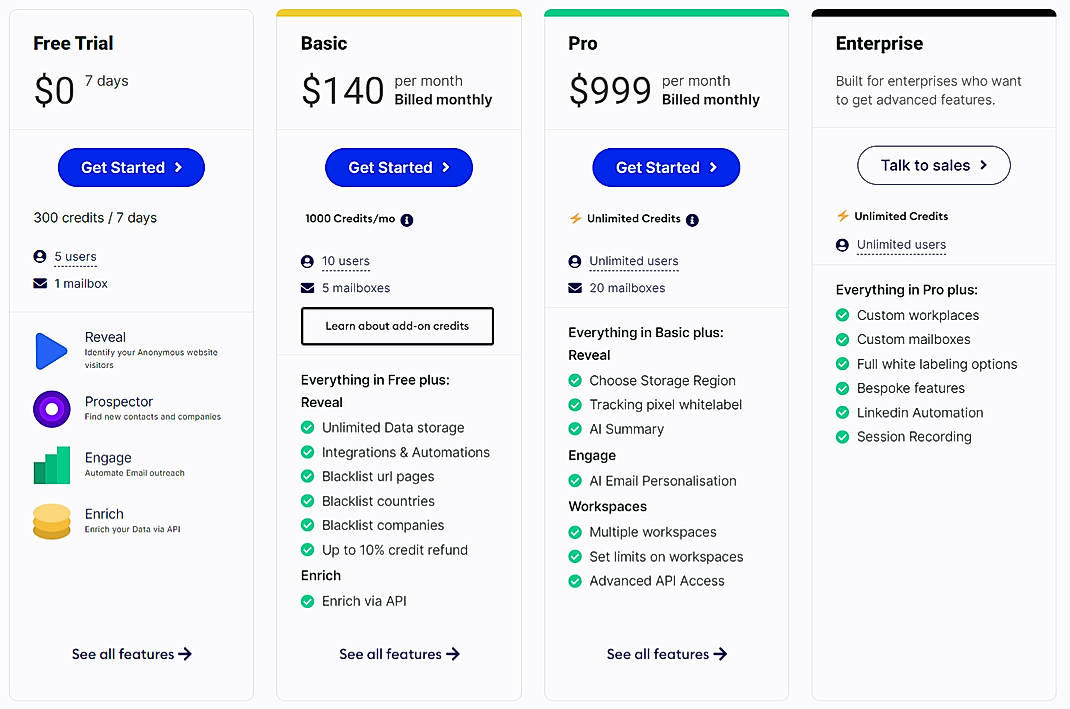Click the yellow header bar on the Basic card

coord(399,12)
